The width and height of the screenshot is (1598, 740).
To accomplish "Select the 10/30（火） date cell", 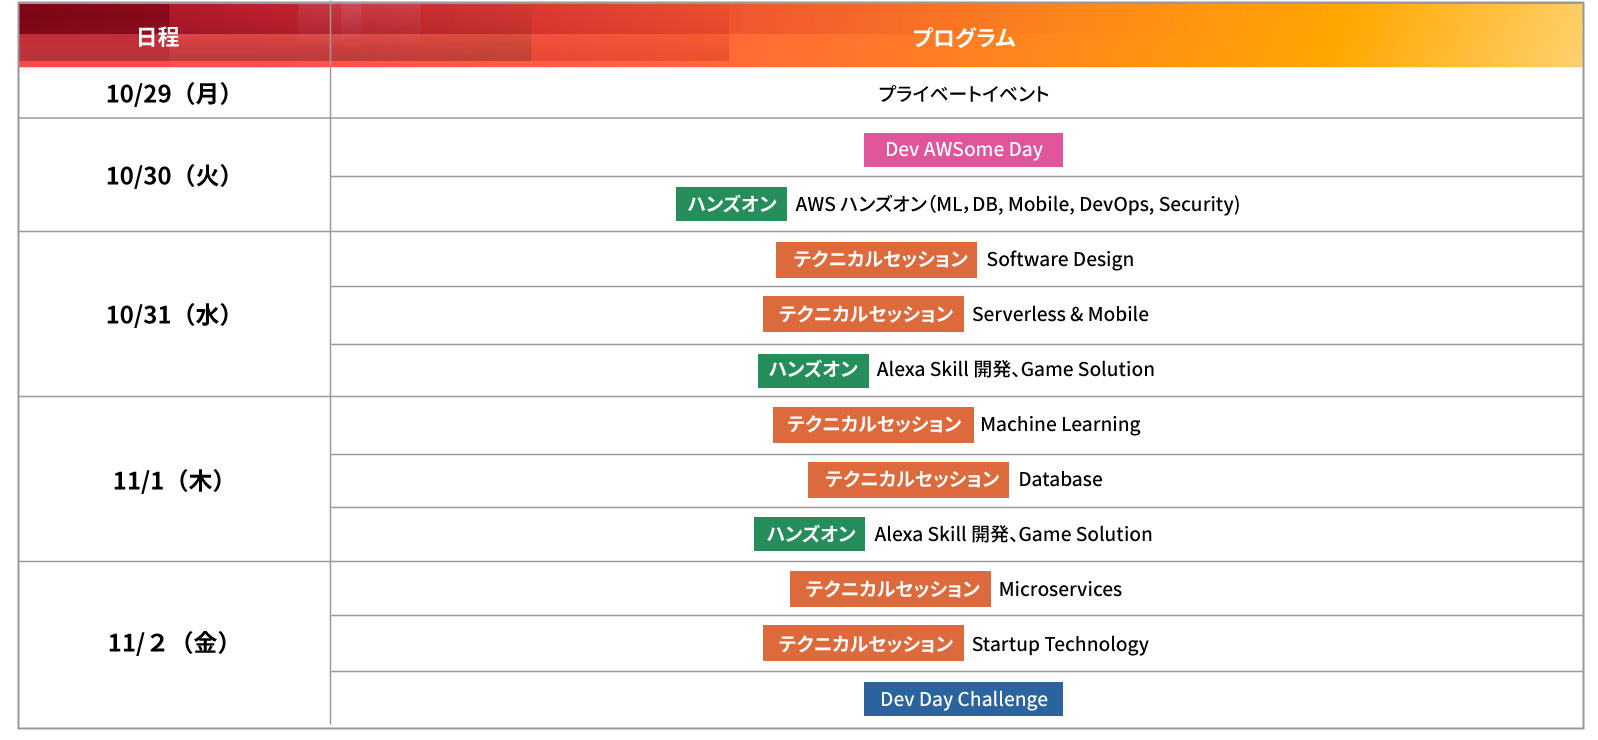I will coord(174,175).
